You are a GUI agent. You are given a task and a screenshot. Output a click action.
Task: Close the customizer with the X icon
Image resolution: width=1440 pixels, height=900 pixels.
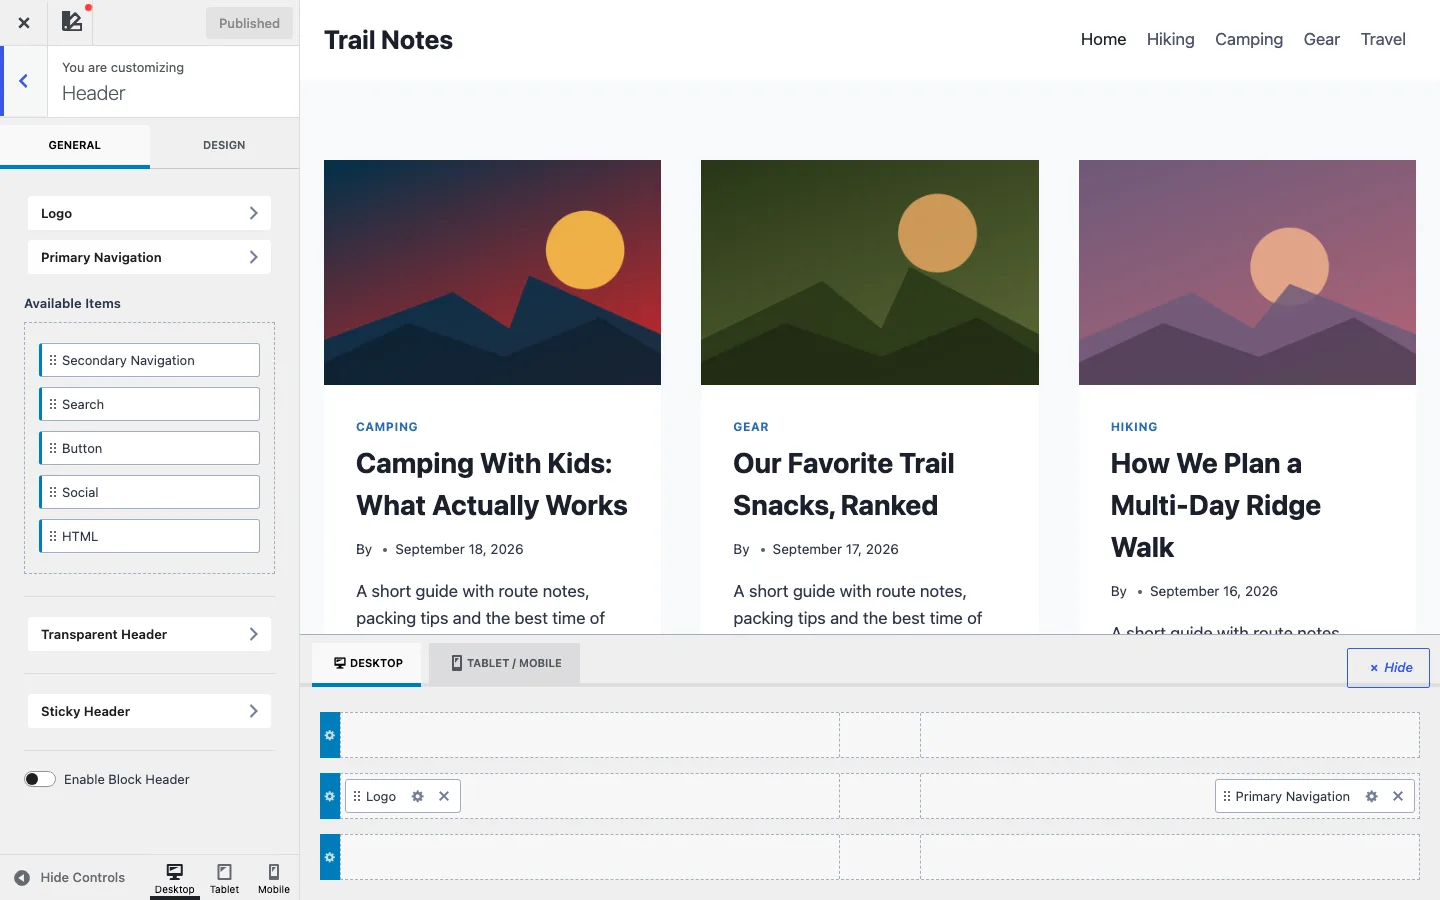pos(24,23)
